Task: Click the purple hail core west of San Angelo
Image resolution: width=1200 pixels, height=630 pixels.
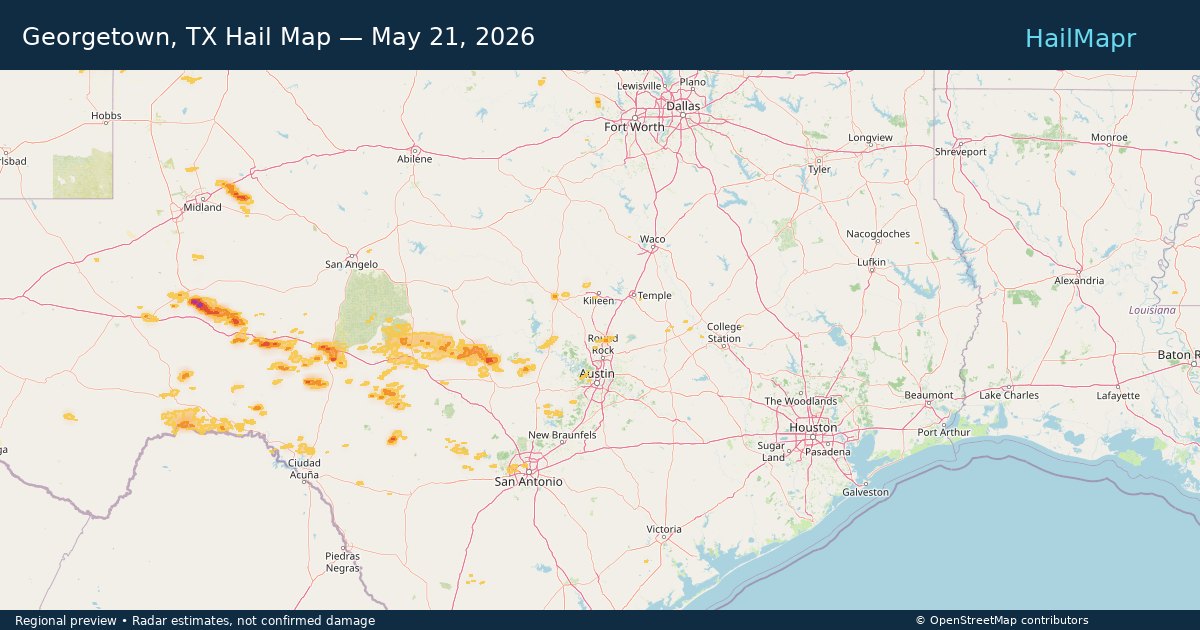Action: click(199, 303)
